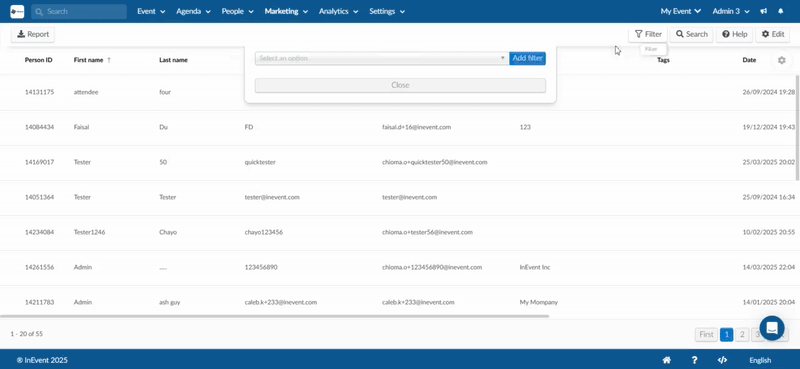This screenshot has height=369, width=800.
Task: Open the announcements megaphone icon
Action: tap(764, 11)
